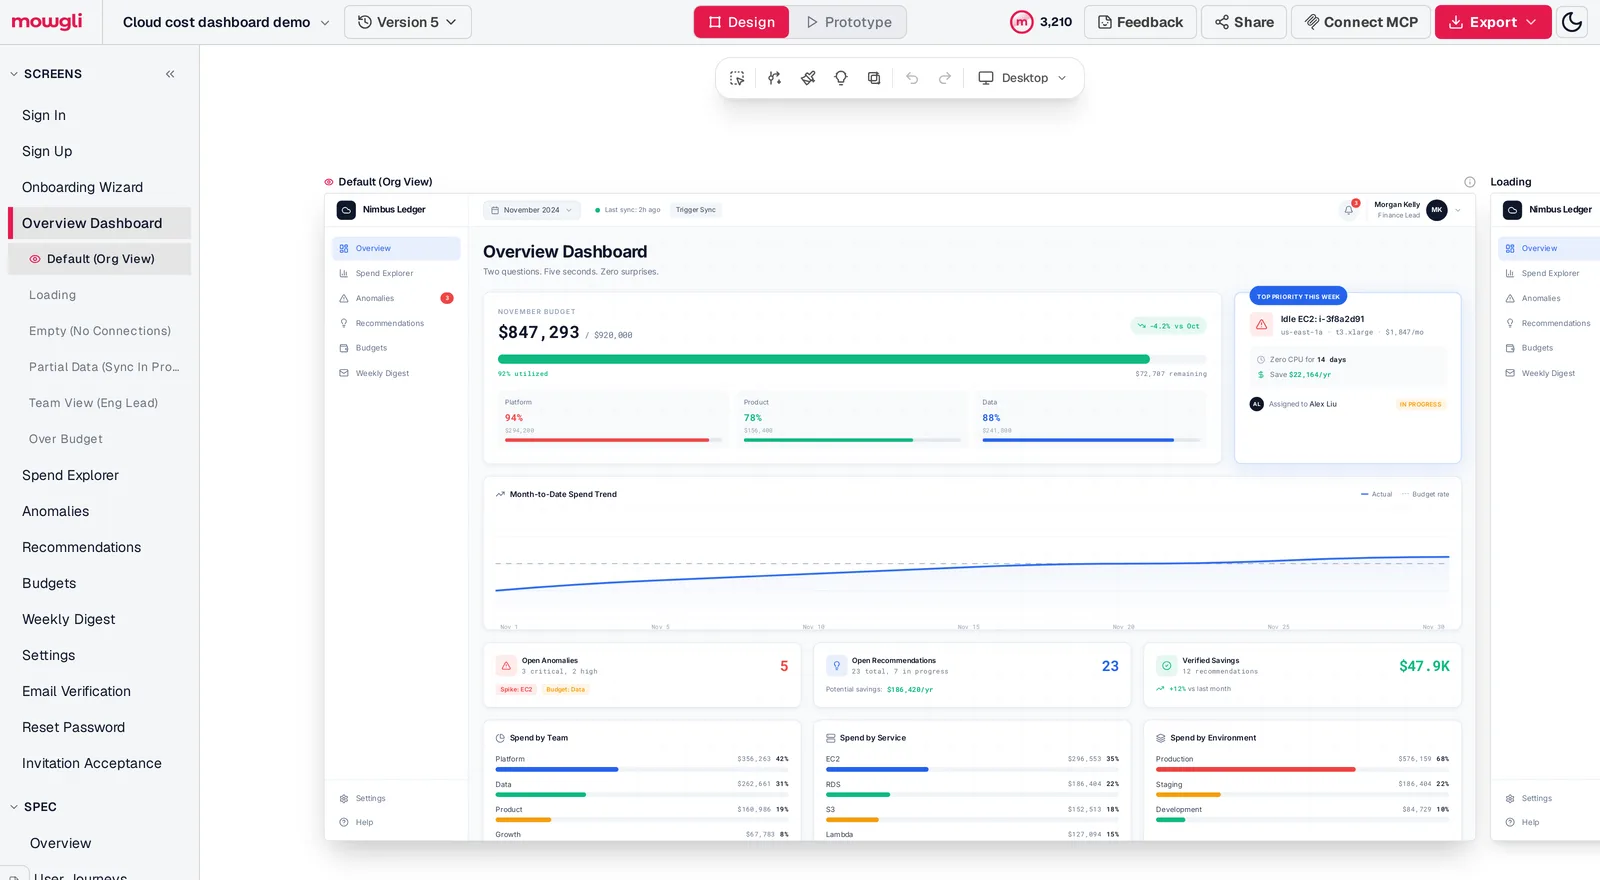
Task: Click Open Anomalies warning icon
Action: pos(506,665)
